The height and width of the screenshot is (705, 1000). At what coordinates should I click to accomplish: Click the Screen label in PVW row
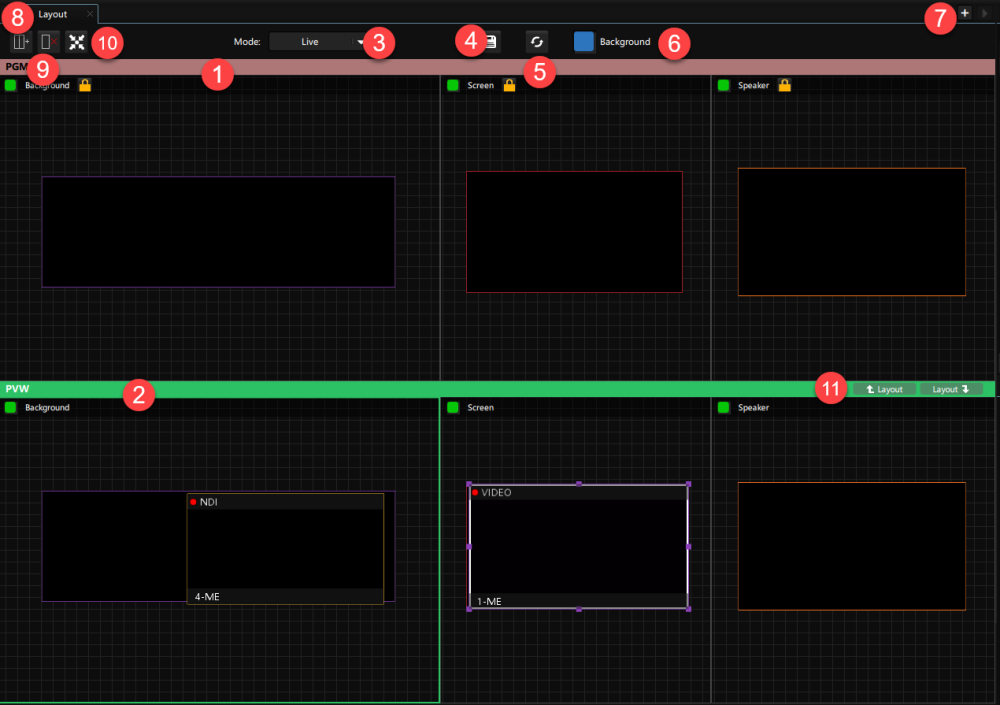[x=480, y=407]
